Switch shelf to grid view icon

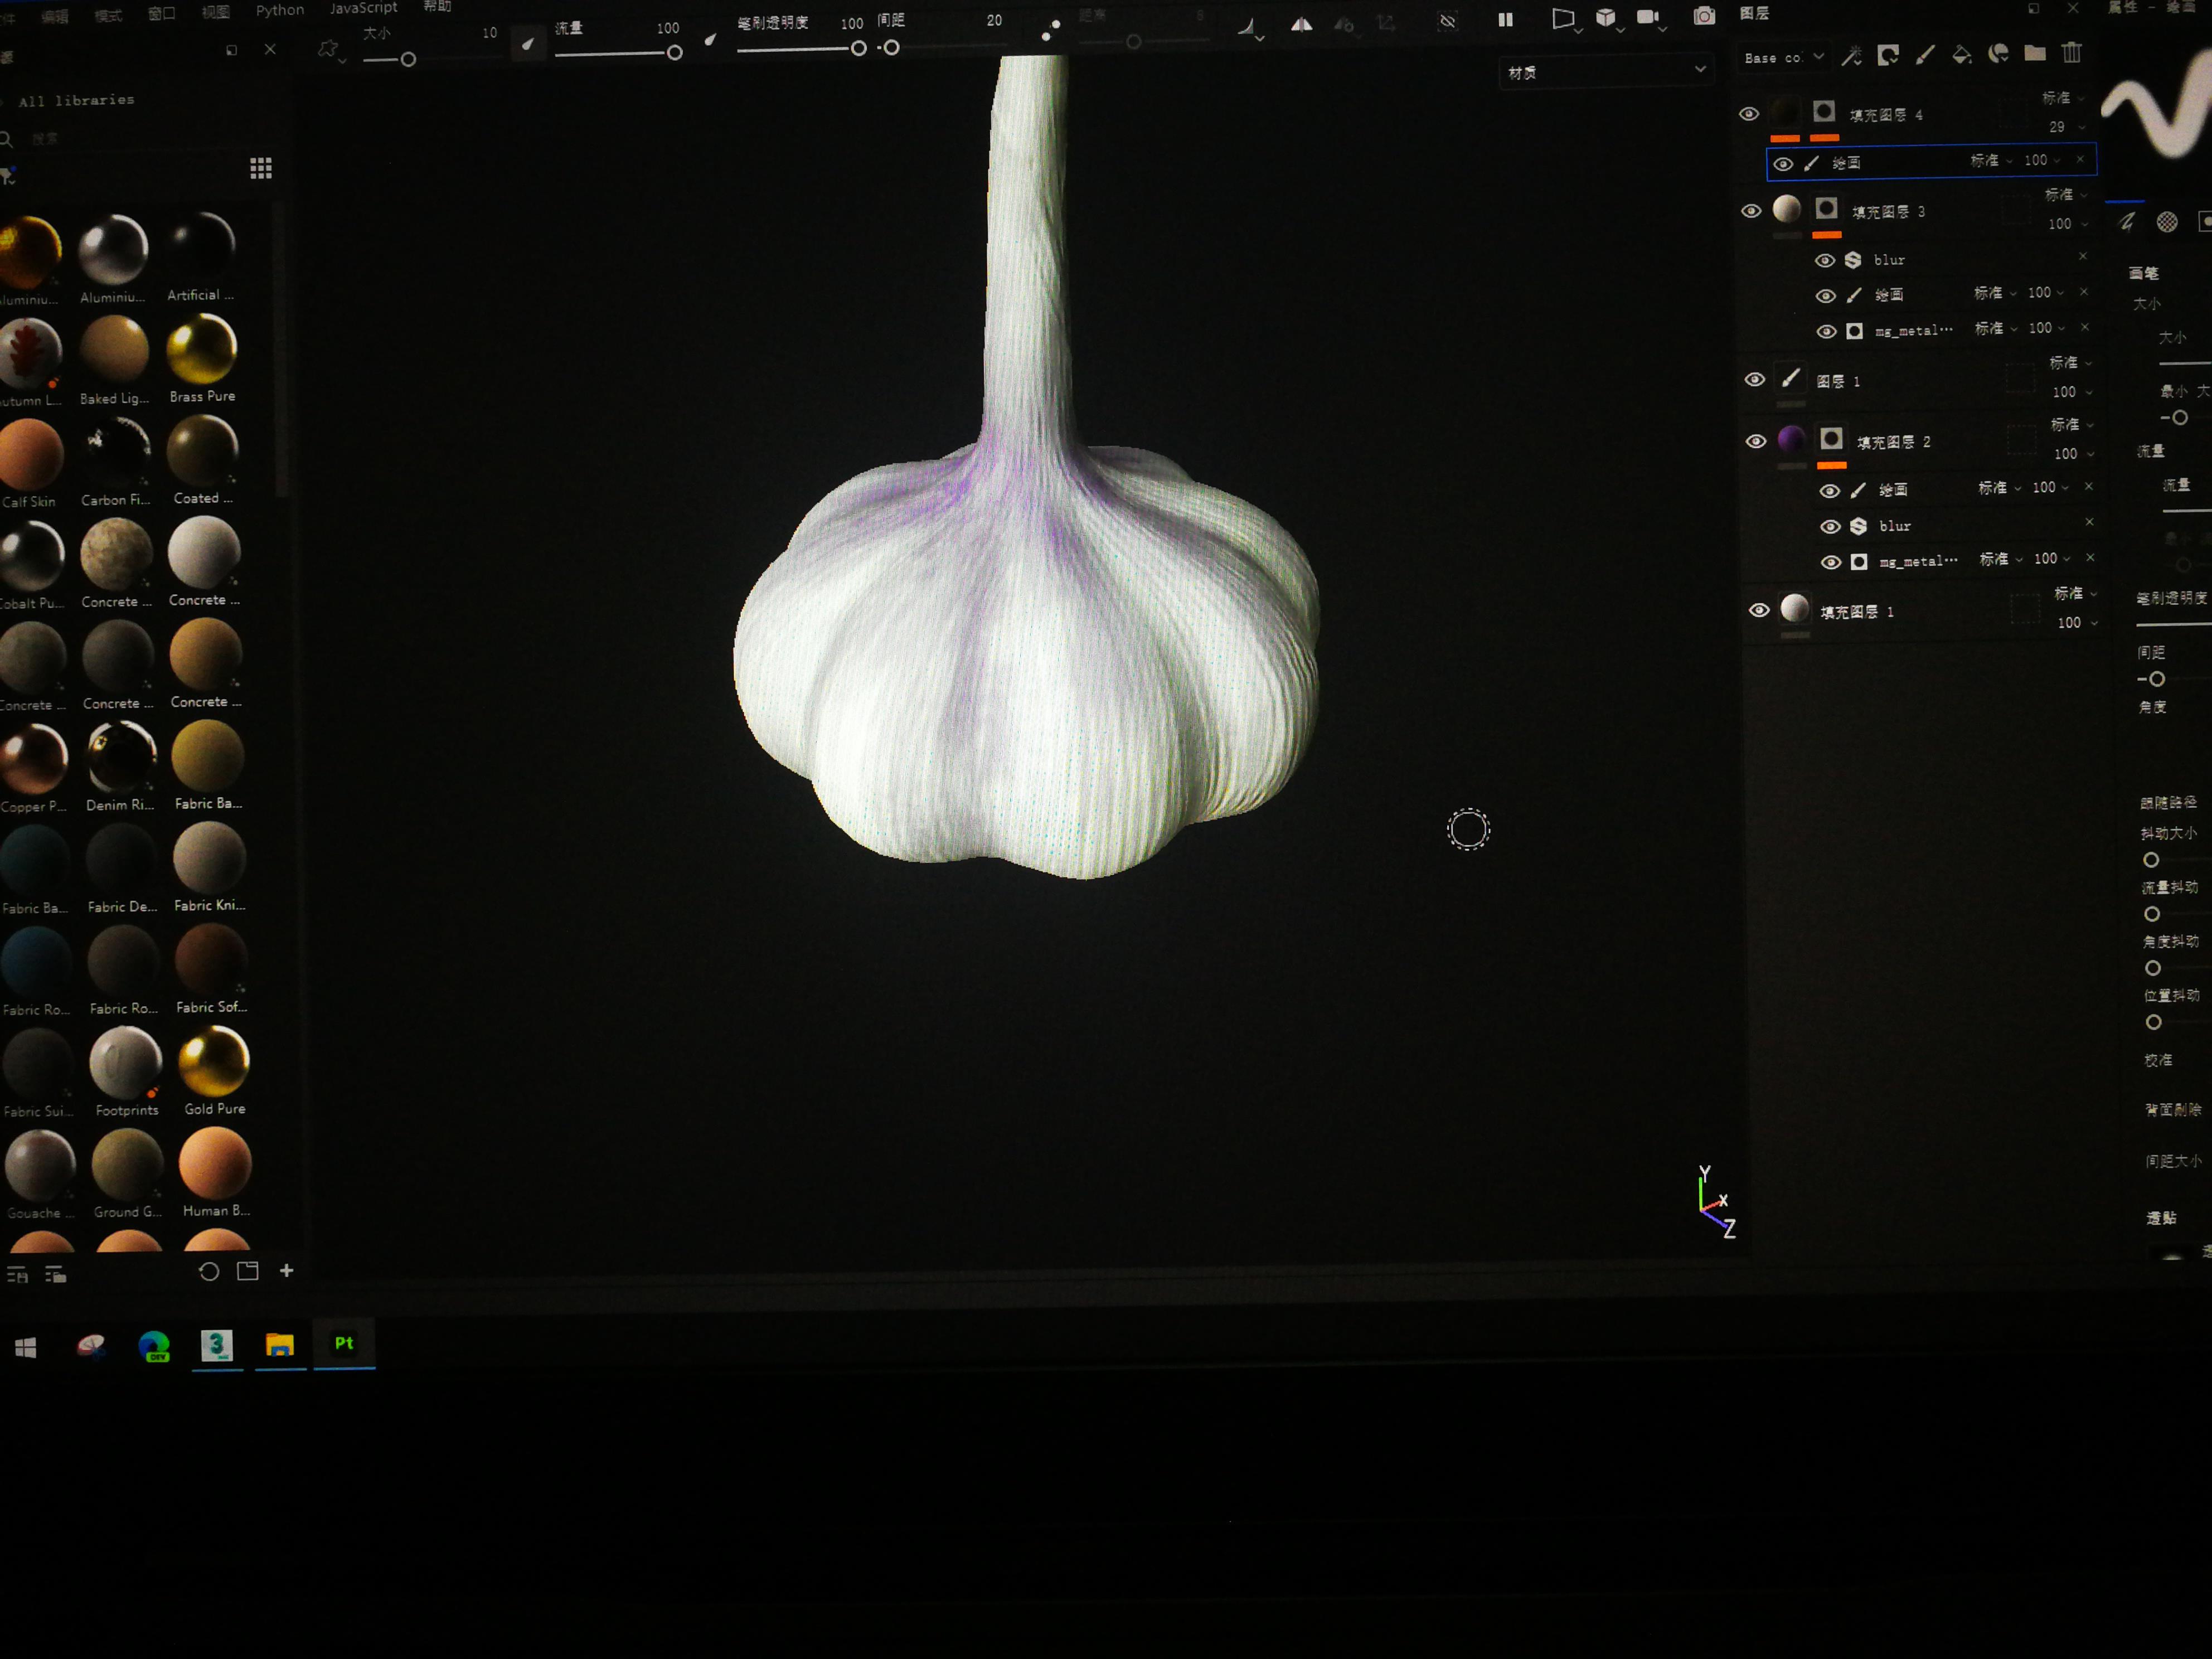point(261,168)
